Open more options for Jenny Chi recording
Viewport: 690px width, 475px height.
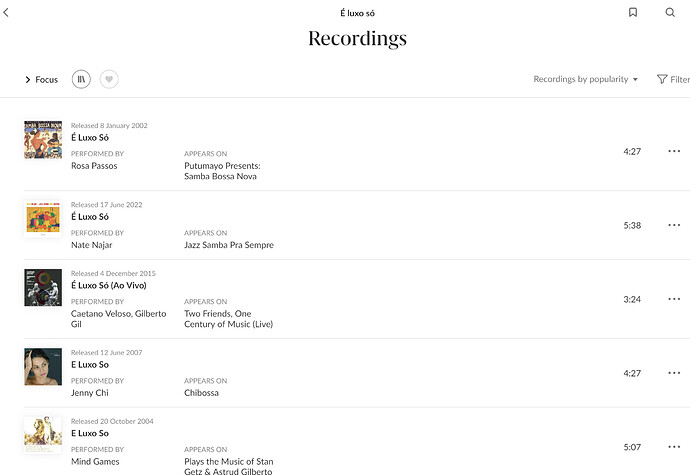click(x=674, y=373)
